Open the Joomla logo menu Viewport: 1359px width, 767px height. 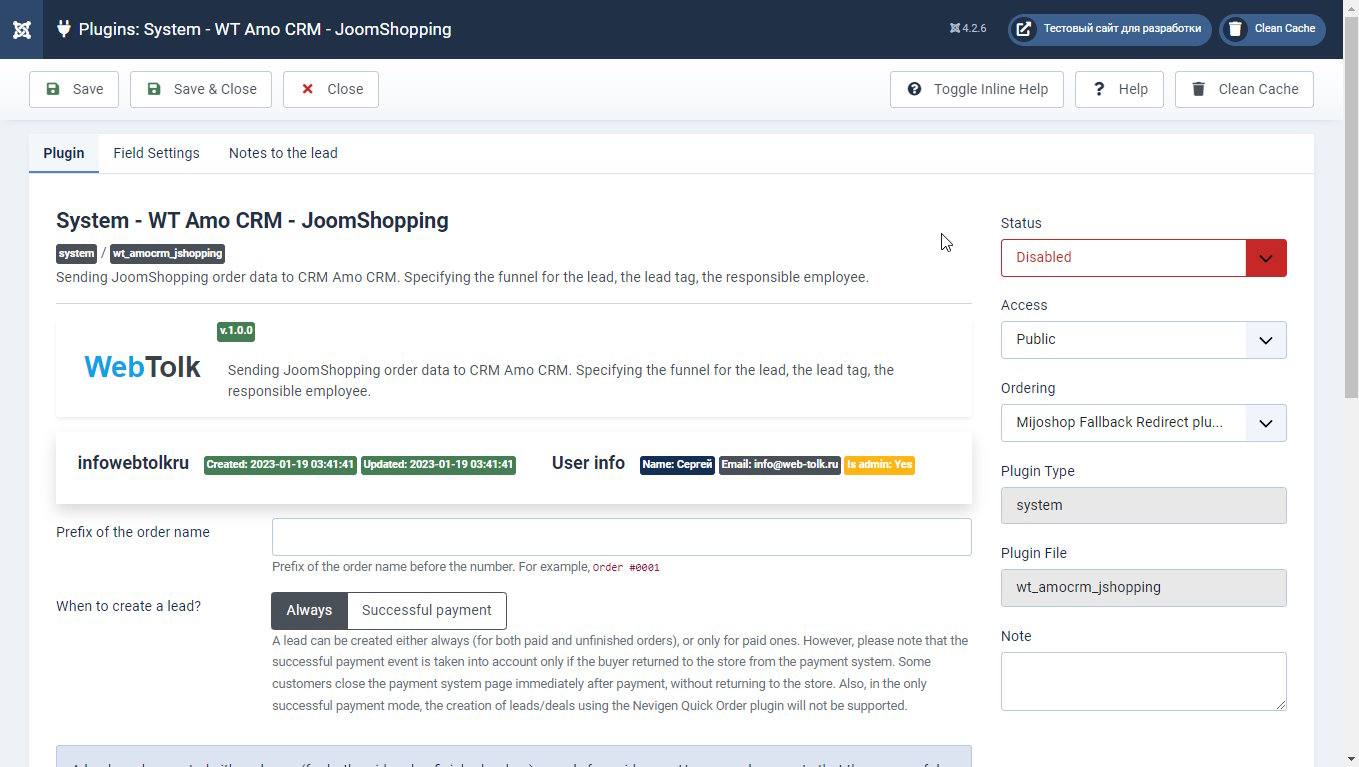(21, 29)
